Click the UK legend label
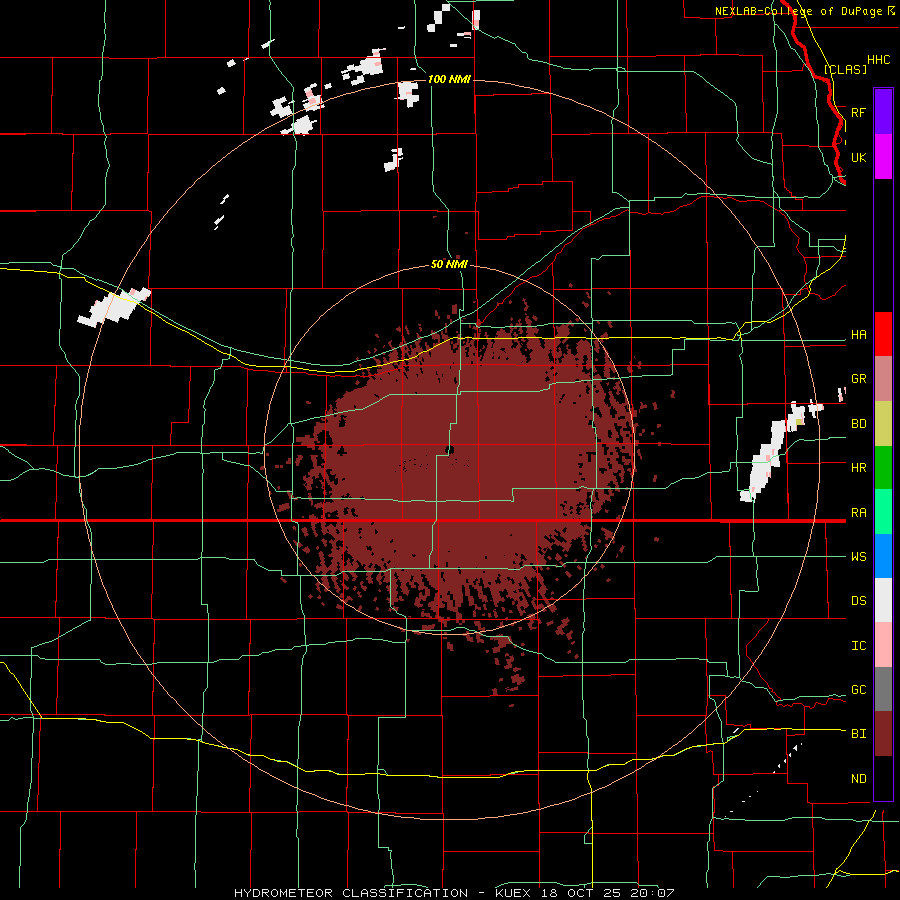Image resolution: width=900 pixels, height=900 pixels. (858, 157)
